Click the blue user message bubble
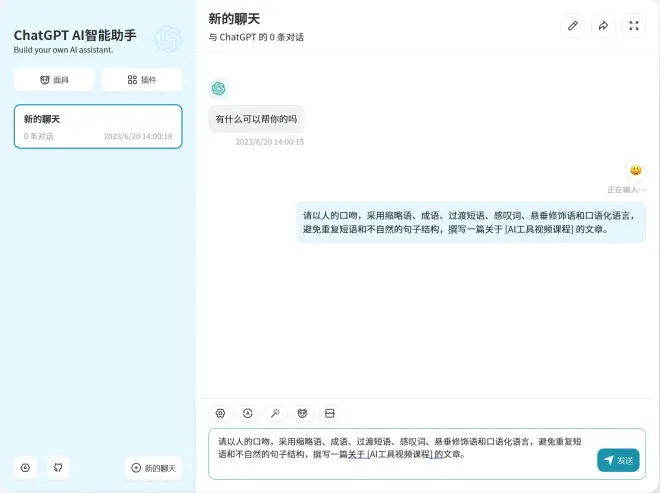This screenshot has height=493, width=660. click(471, 222)
